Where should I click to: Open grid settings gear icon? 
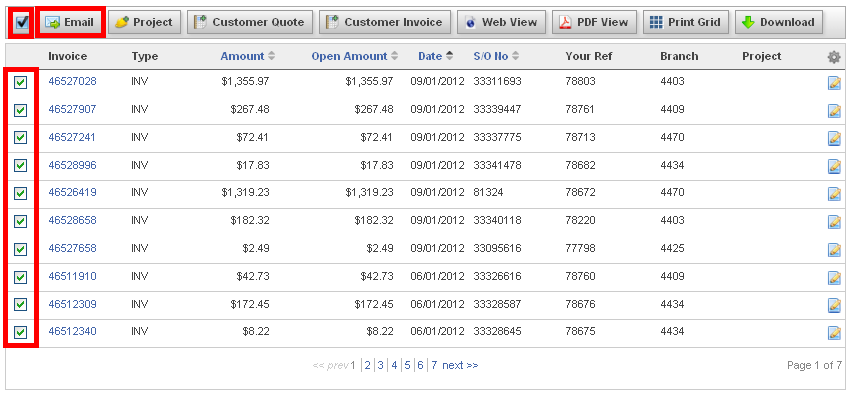[834, 57]
